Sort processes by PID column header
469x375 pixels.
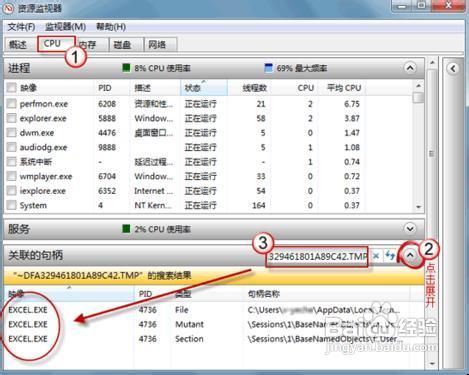tap(112, 88)
